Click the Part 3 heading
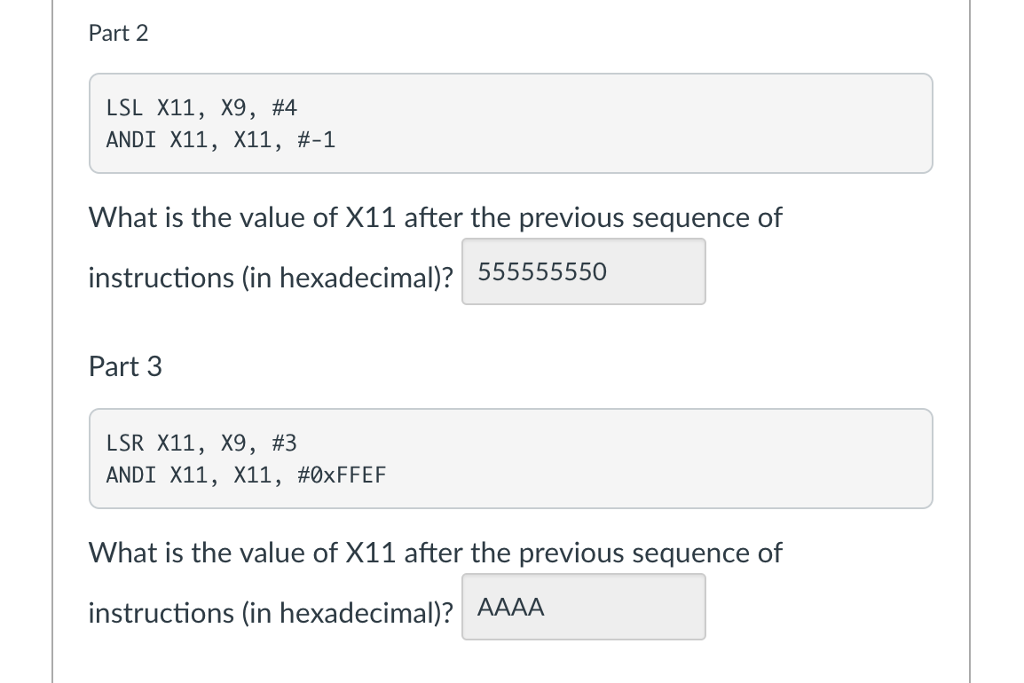 tap(125, 366)
